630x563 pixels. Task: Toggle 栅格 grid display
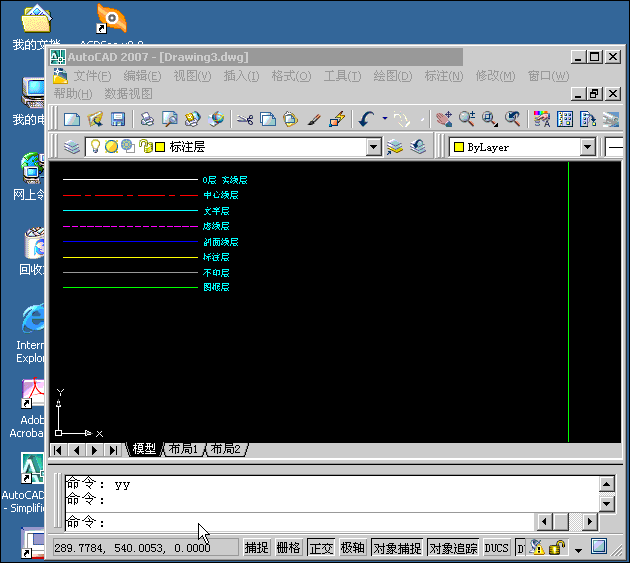point(288,548)
